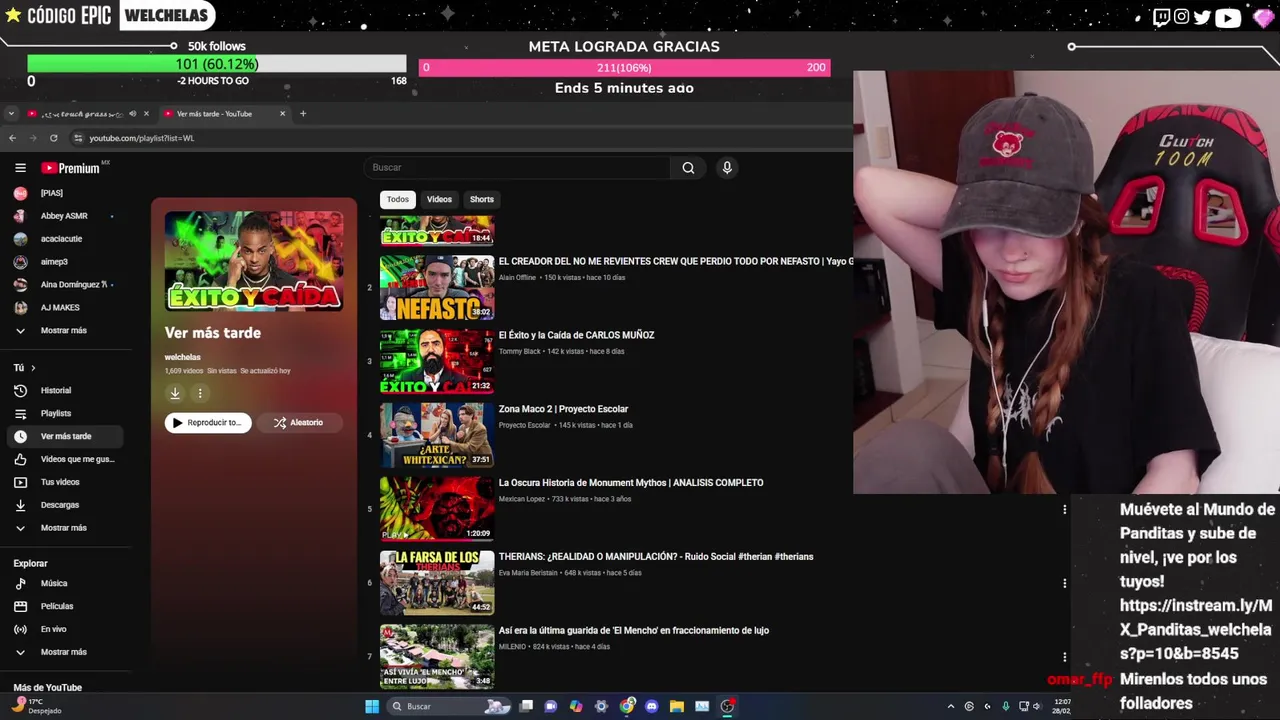The height and width of the screenshot is (720, 1280).
Task: Reload the YouTube page
Action: pos(53,138)
